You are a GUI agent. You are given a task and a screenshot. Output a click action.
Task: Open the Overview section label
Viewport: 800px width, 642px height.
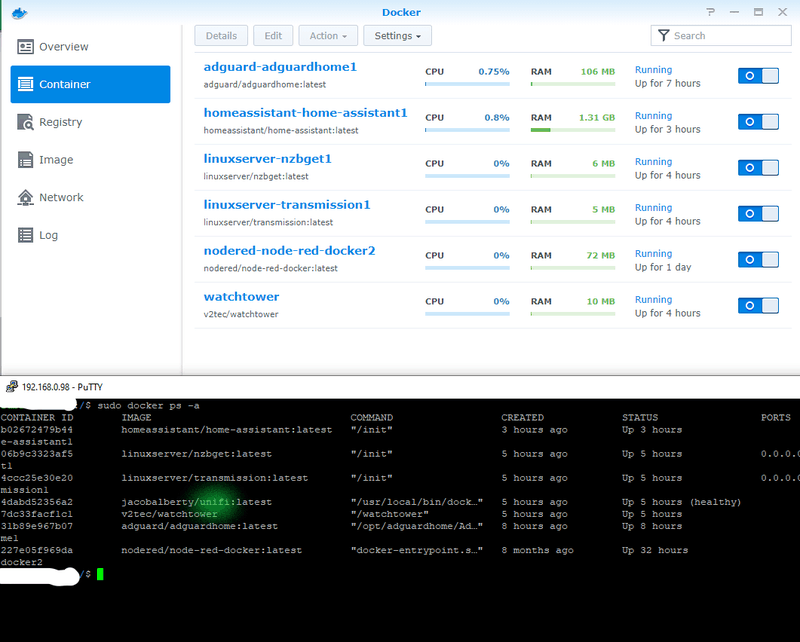[x=64, y=47]
